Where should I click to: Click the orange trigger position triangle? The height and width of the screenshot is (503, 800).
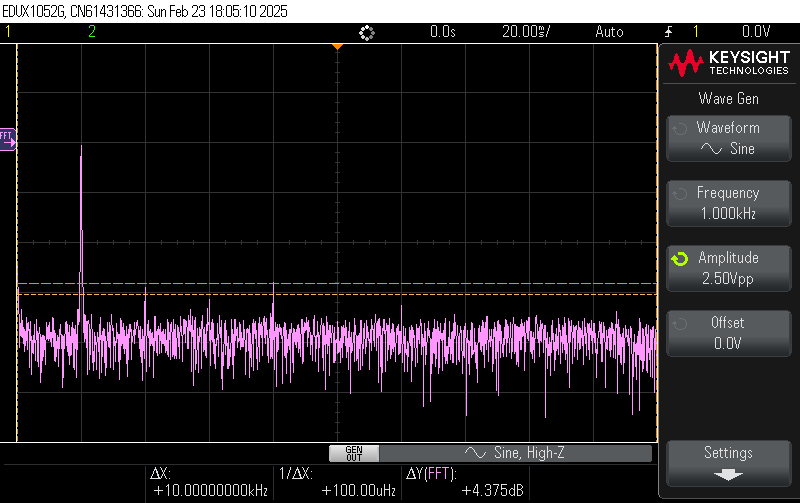(338, 47)
